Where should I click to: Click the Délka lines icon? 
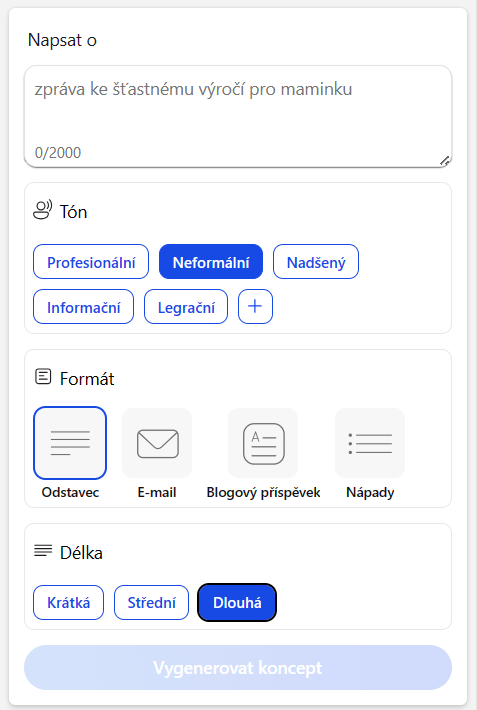click(43, 551)
